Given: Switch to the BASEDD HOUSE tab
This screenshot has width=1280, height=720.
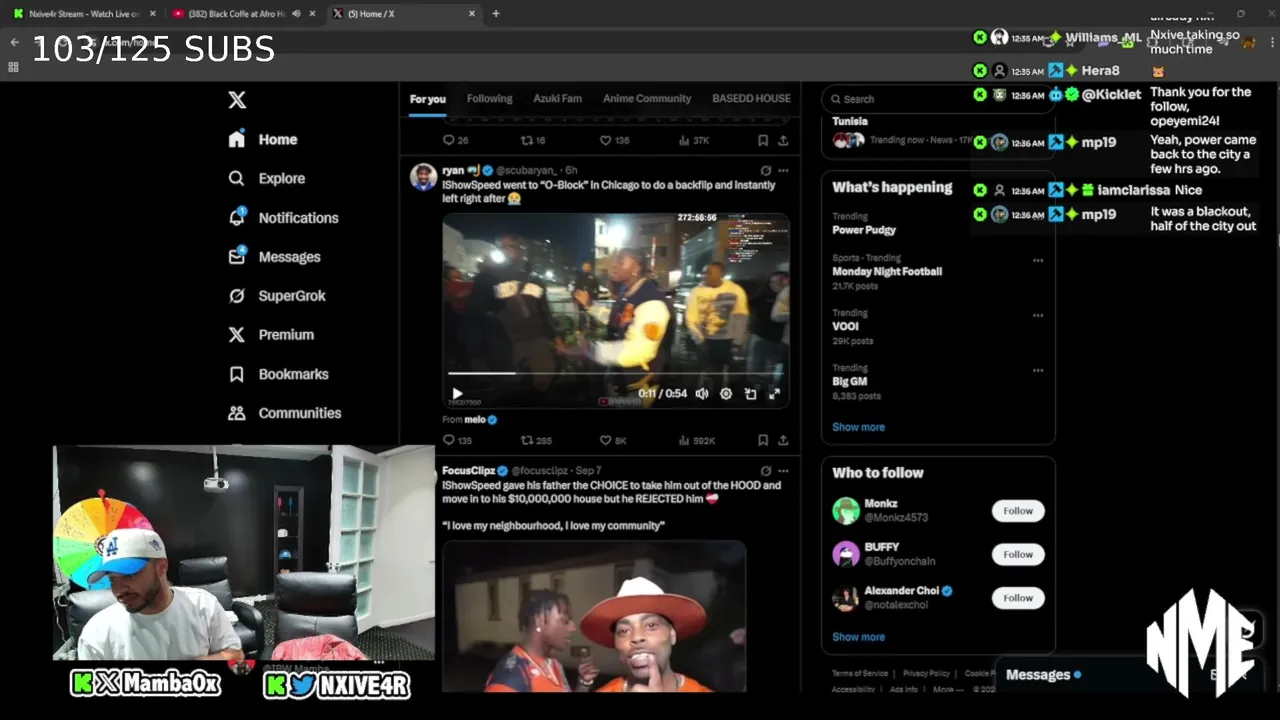Looking at the screenshot, I should coord(751,99).
